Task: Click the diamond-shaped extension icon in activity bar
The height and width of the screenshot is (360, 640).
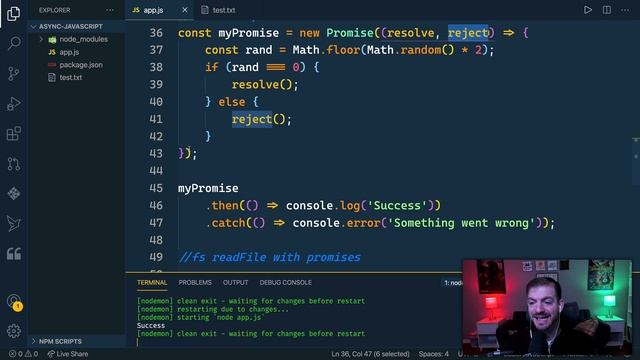Action: coord(13,193)
